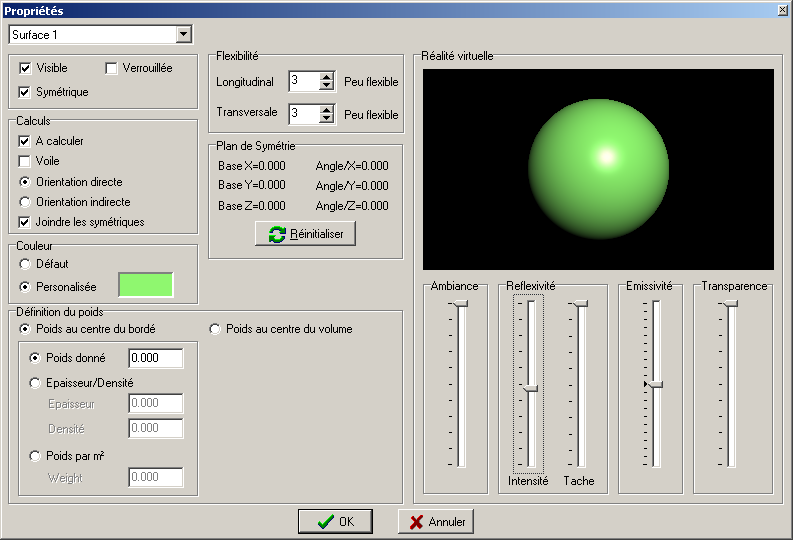Click the Base X=0.000 text

click(252, 166)
